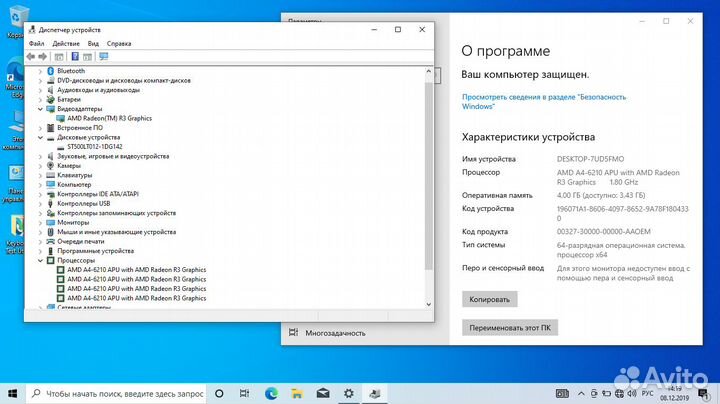Select the Компьютер tree item
Viewport: 720px width, 404px height.
(74, 185)
